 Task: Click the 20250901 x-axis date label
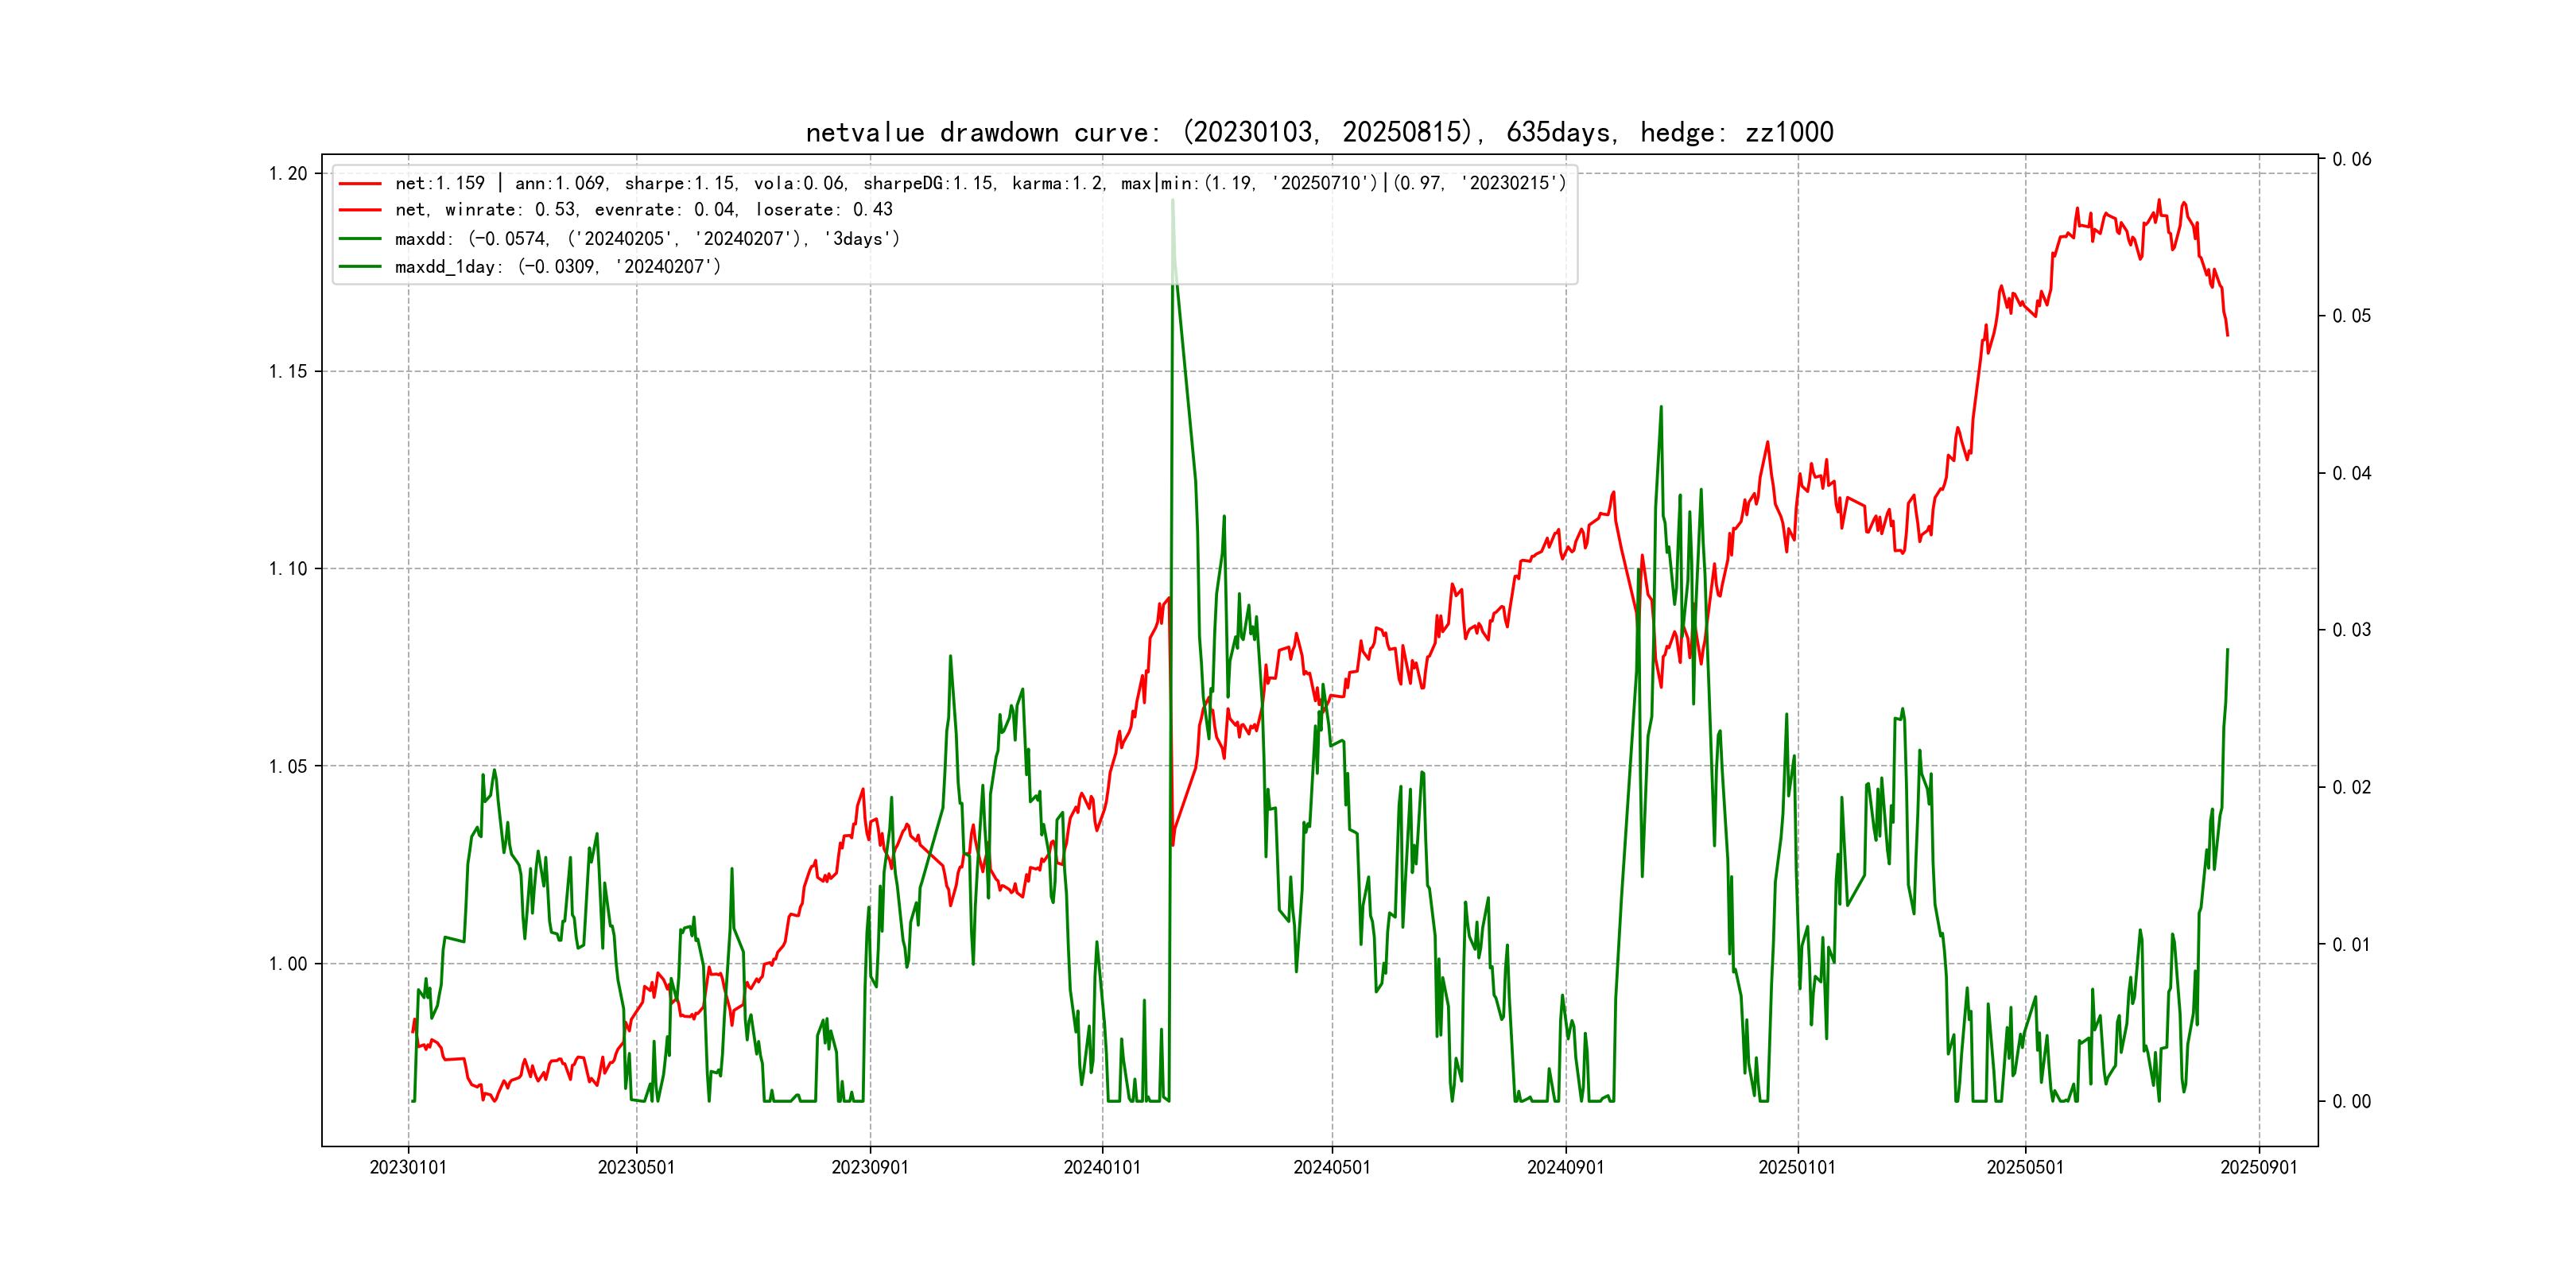[2259, 1167]
